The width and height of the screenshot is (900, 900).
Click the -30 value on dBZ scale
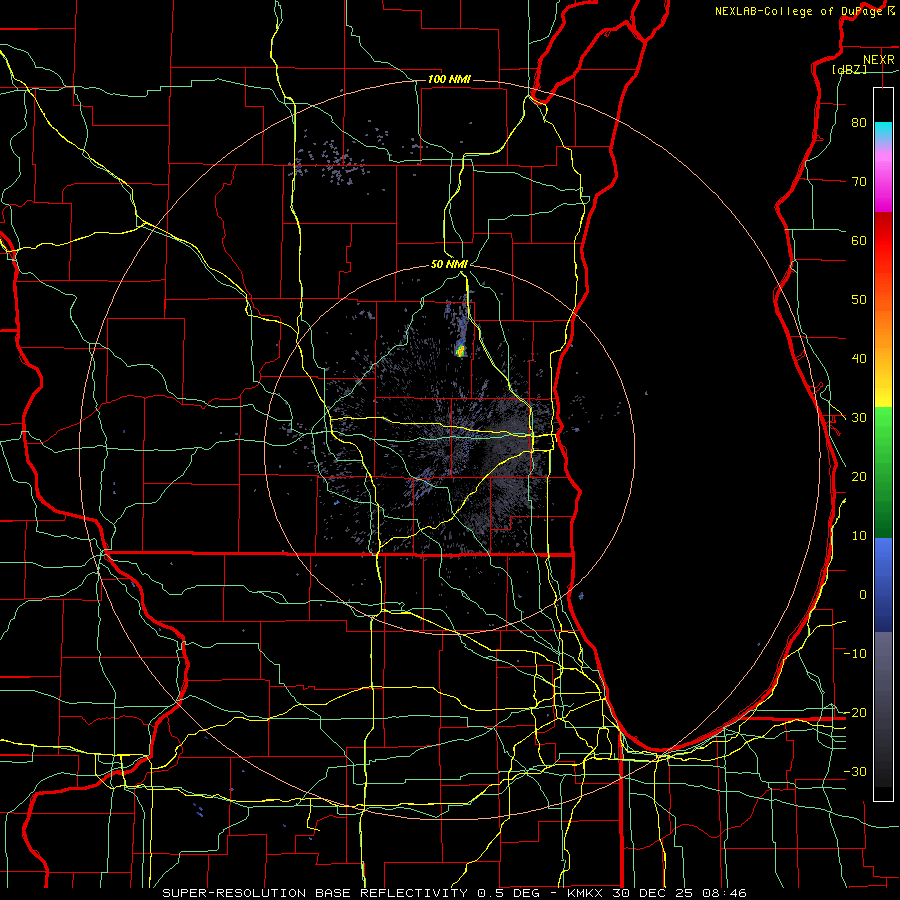[855, 771]
